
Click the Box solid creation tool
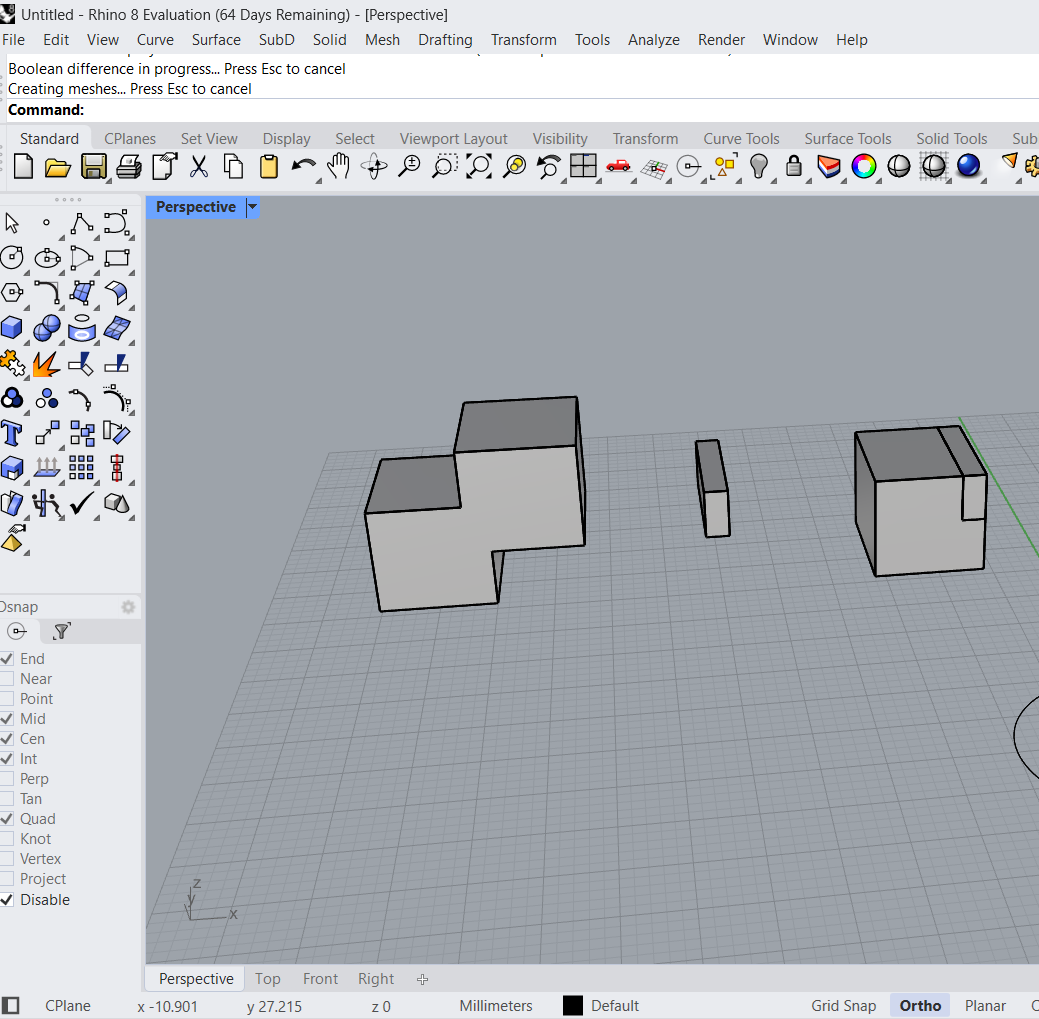pyautogui.click(x=12, y=328)
